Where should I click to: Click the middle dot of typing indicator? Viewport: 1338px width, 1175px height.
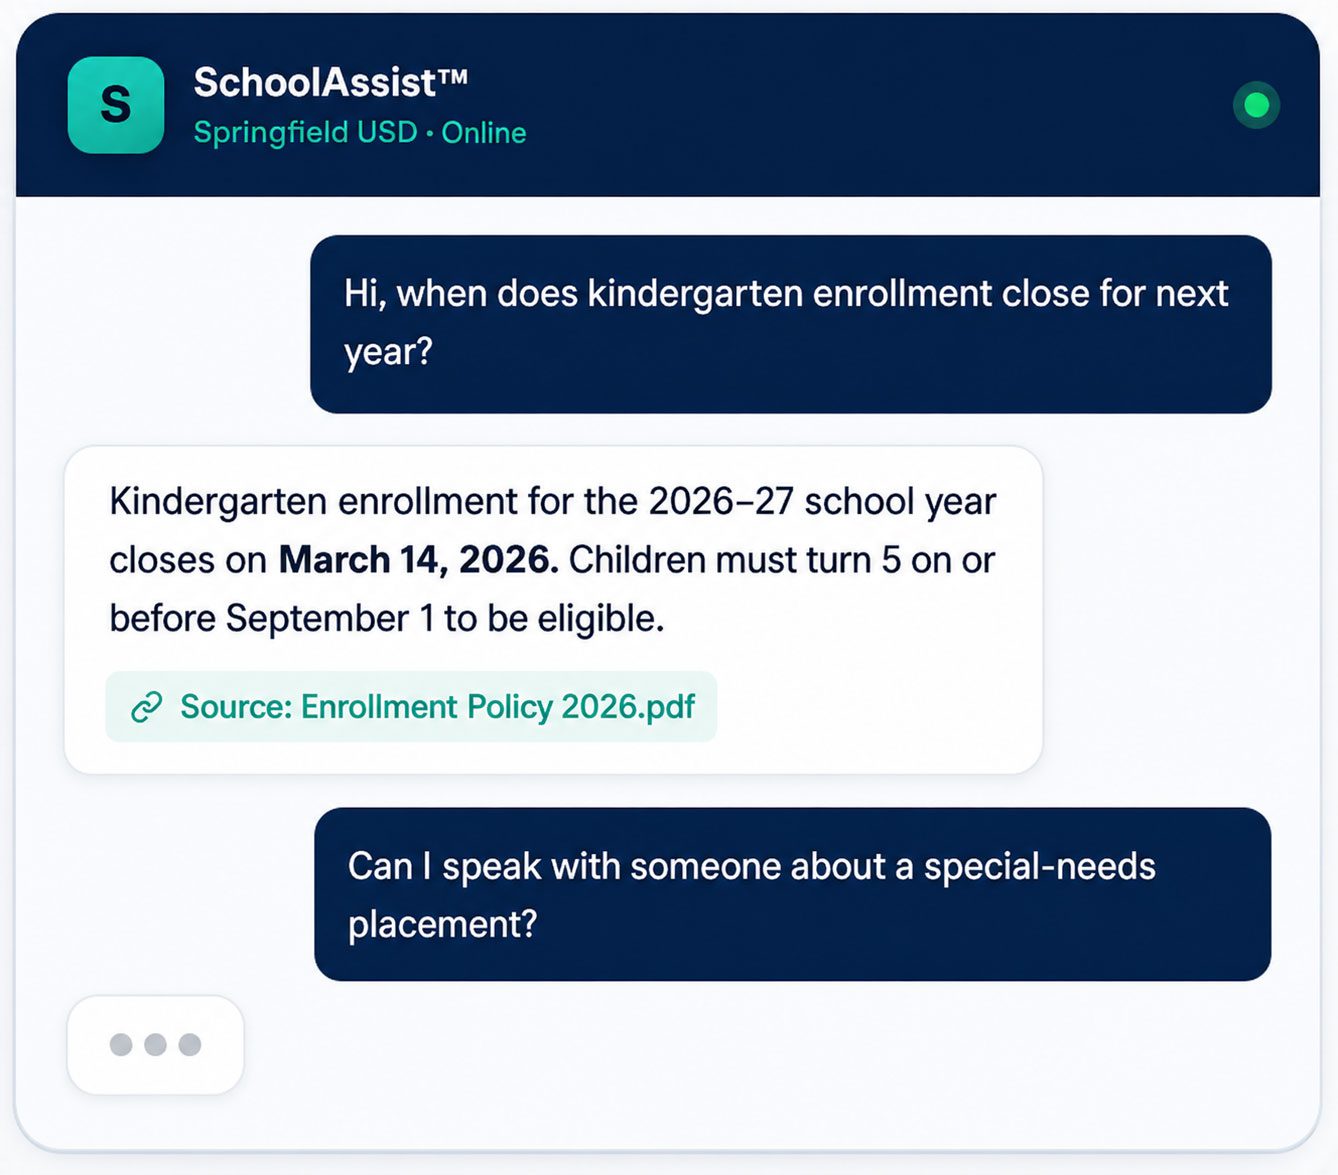click(x=155, y=1045)
